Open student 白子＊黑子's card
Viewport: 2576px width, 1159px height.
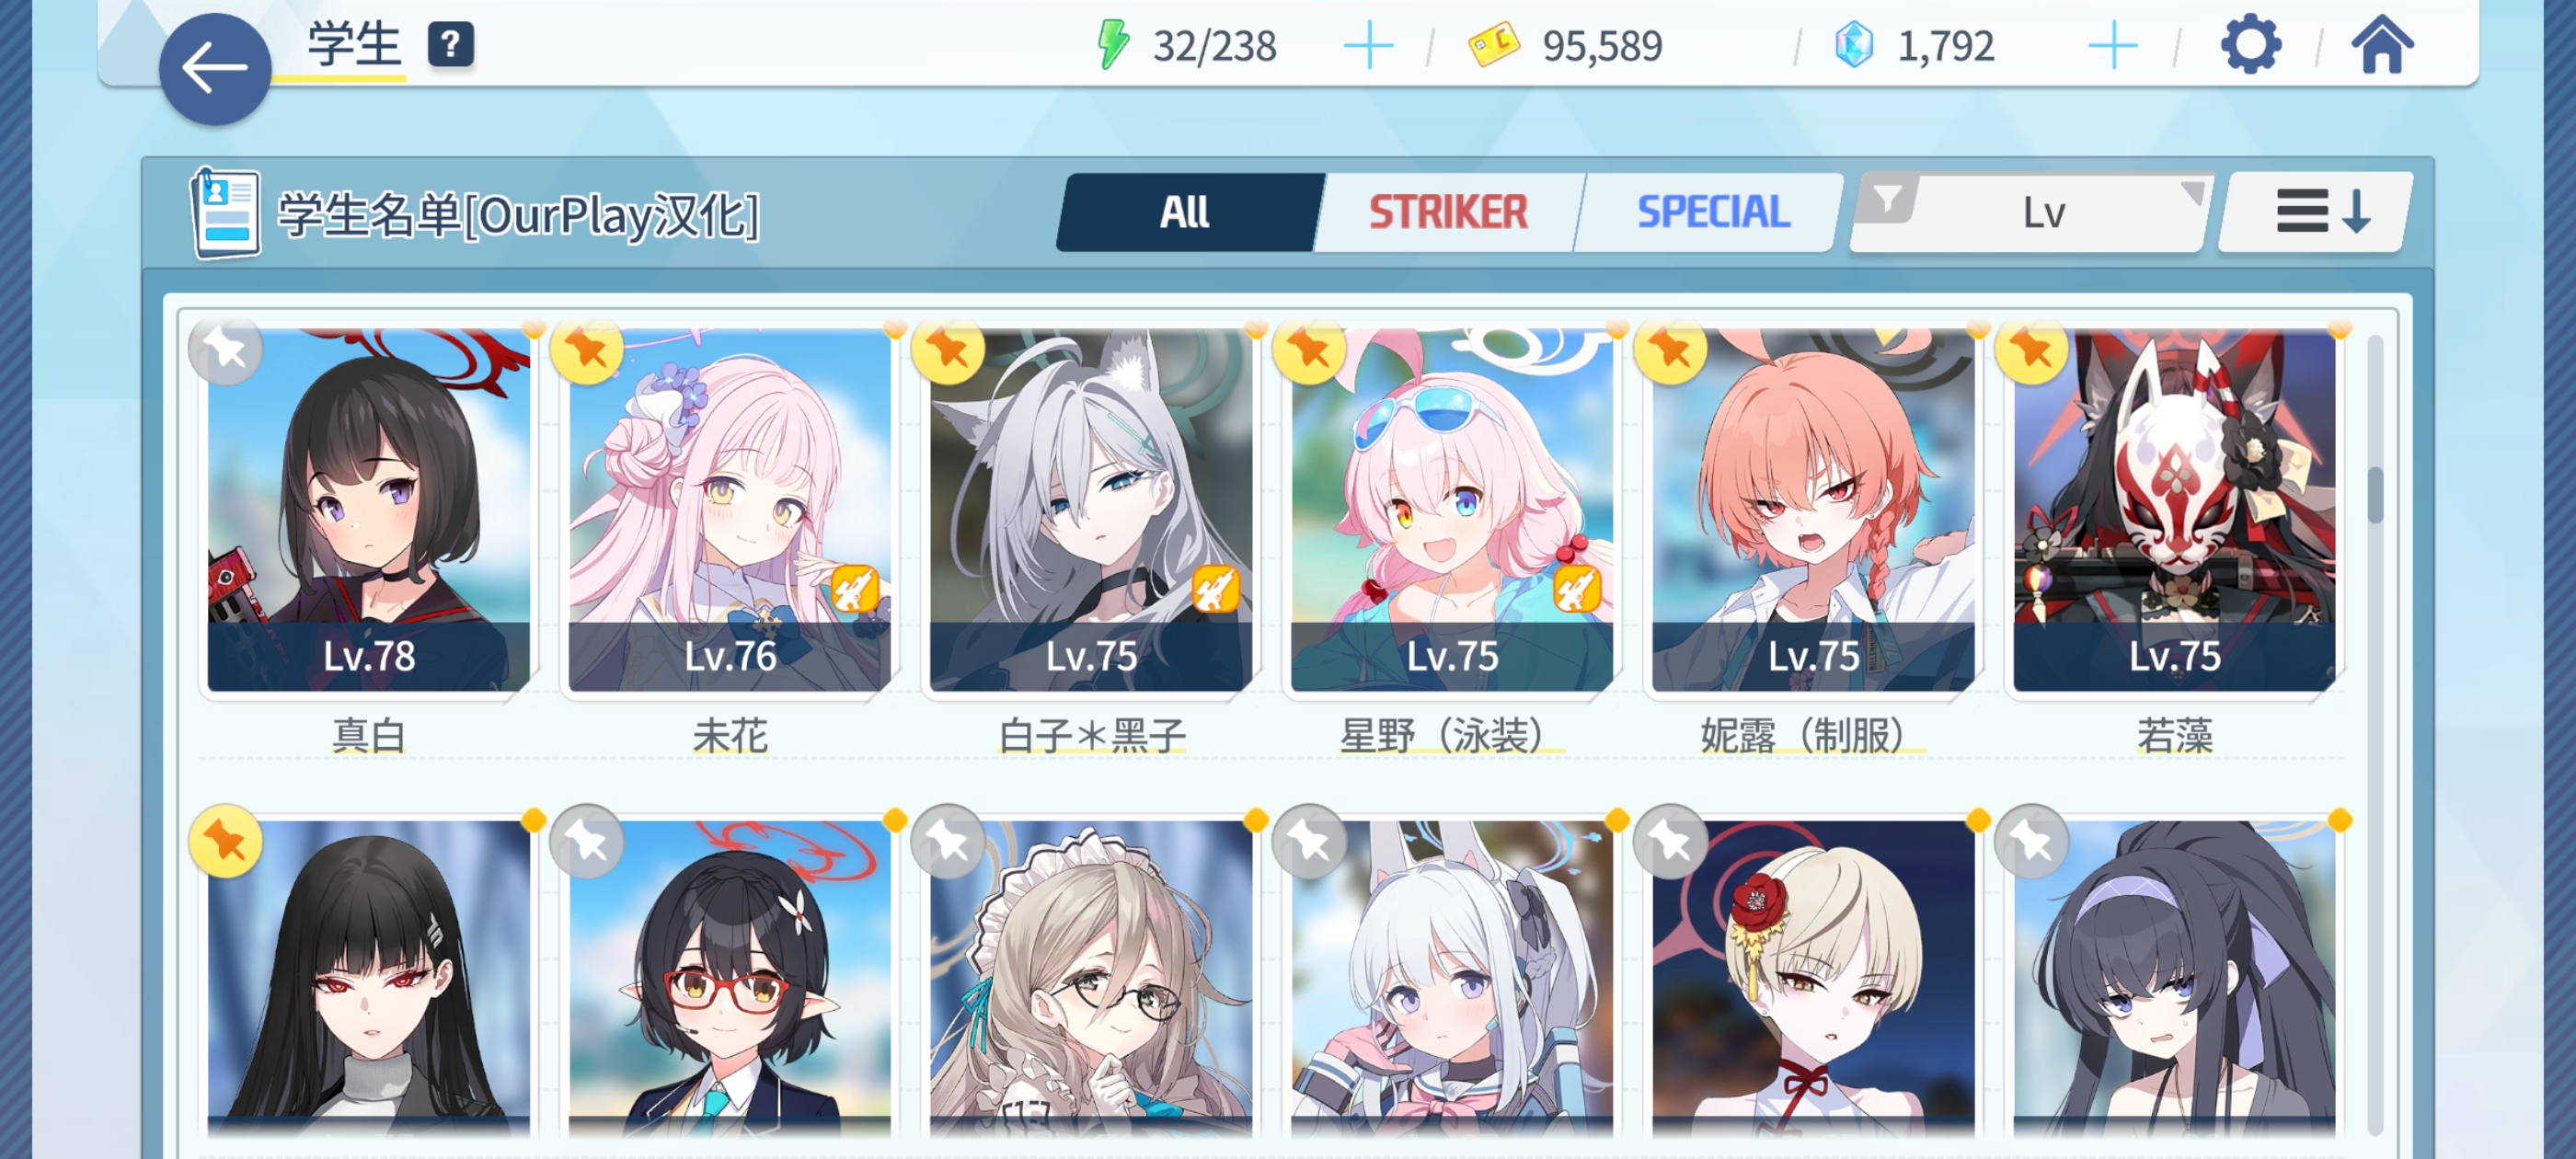pyautogui.click(x=1091, y=510)
